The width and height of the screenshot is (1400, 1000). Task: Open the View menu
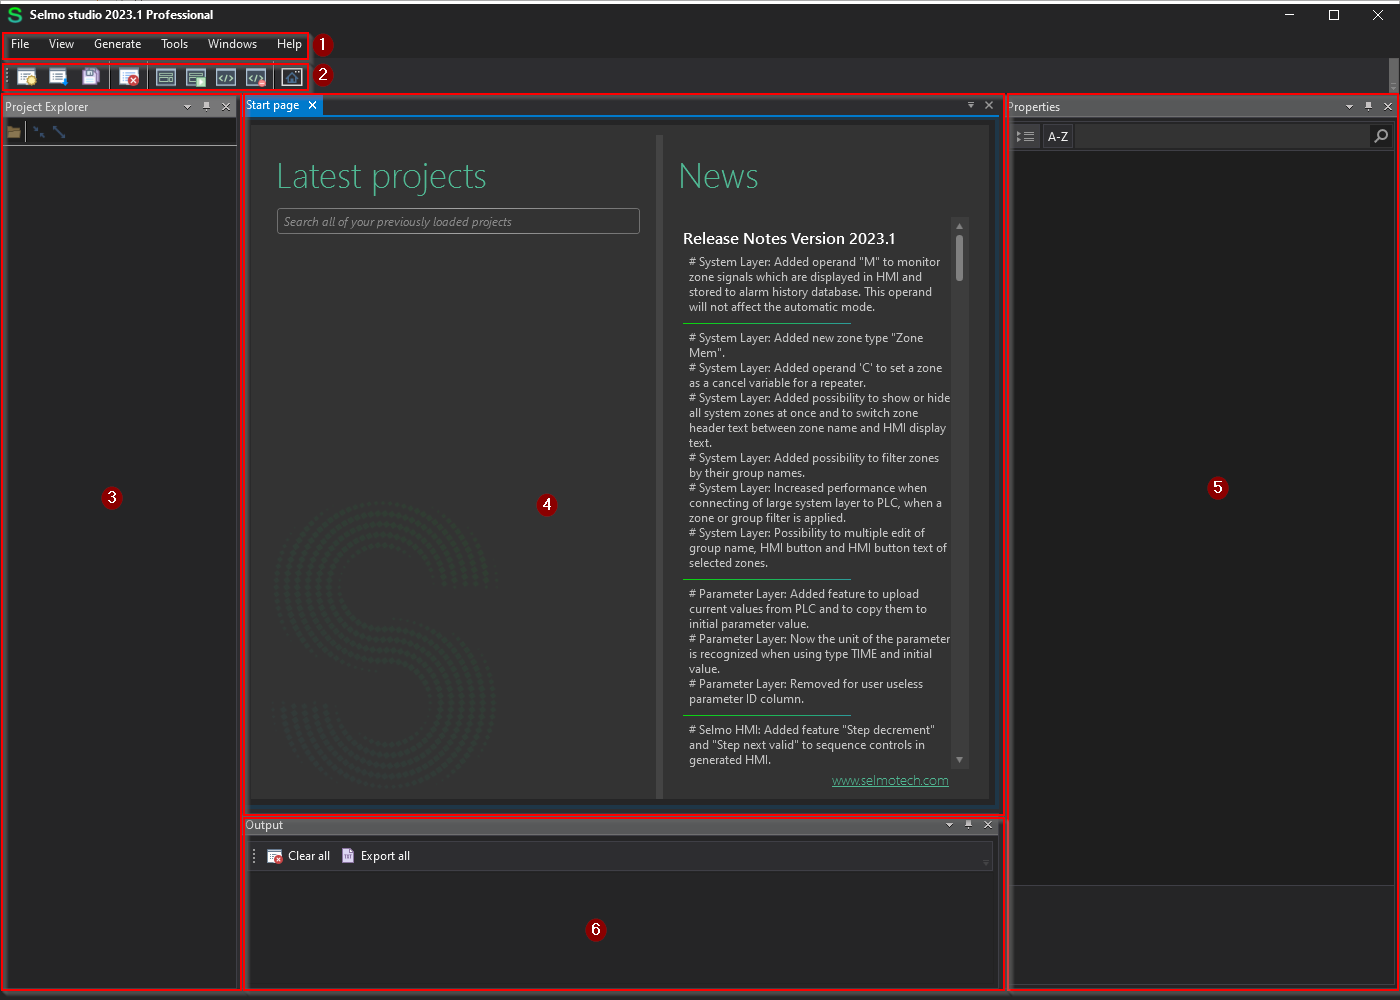(61, 44)
